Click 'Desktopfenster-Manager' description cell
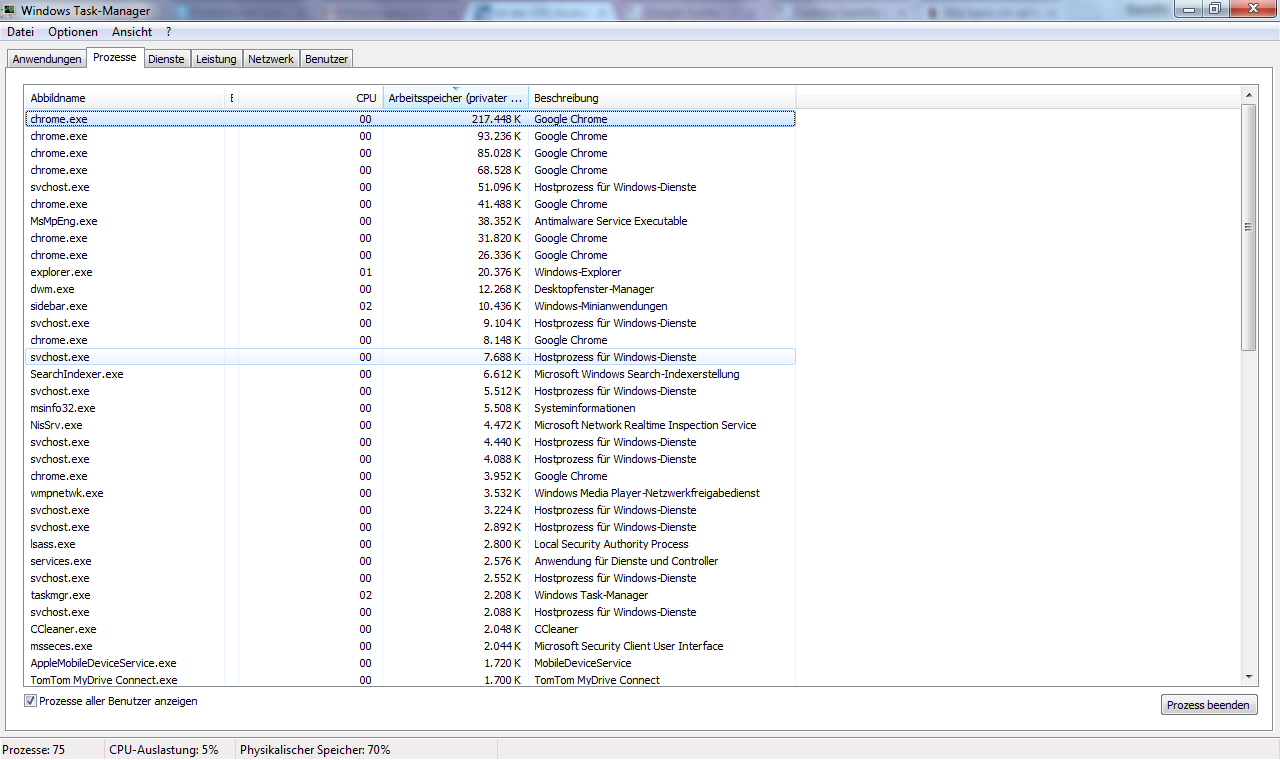 [x=596, y=289]
